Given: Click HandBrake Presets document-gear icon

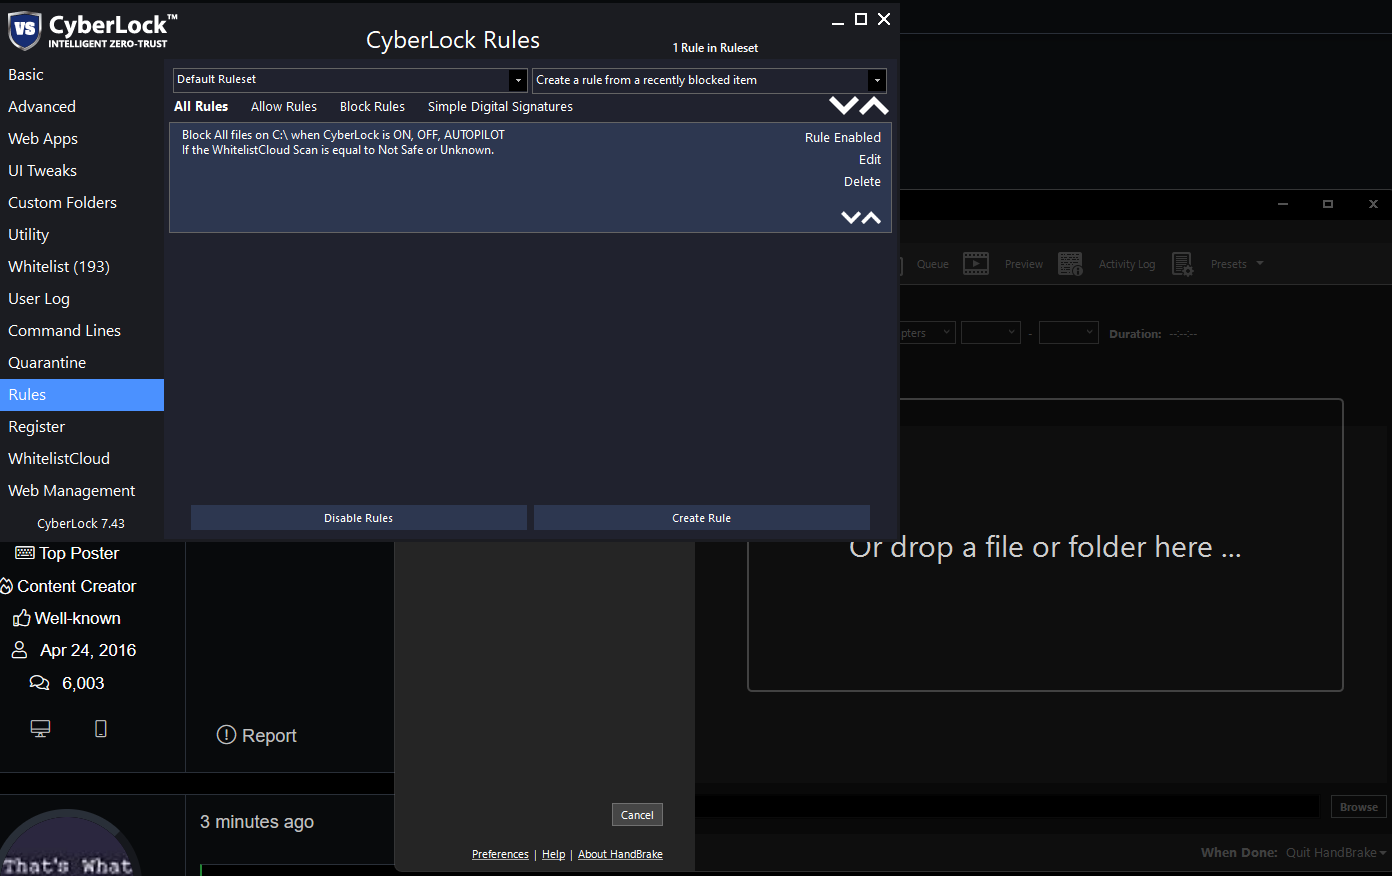Looking at the screenshot, I should pyautogui.click(x=1182, y=264).
